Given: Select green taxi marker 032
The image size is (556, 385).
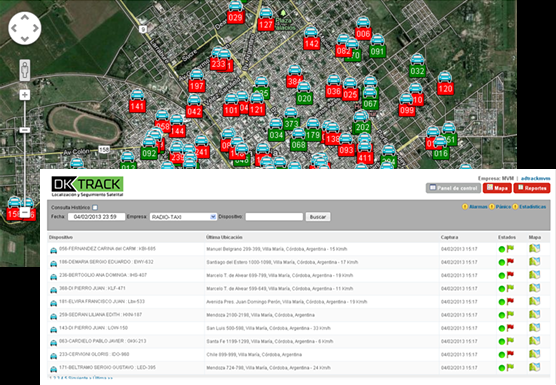Looking at the screenshot, I should (417, 66).
